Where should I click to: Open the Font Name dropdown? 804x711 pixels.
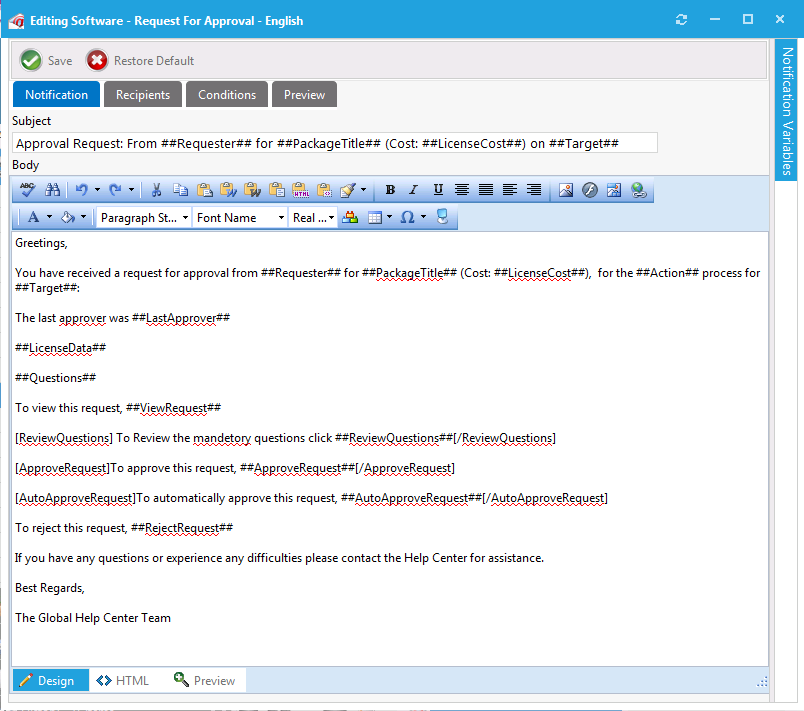pos(239,217)
